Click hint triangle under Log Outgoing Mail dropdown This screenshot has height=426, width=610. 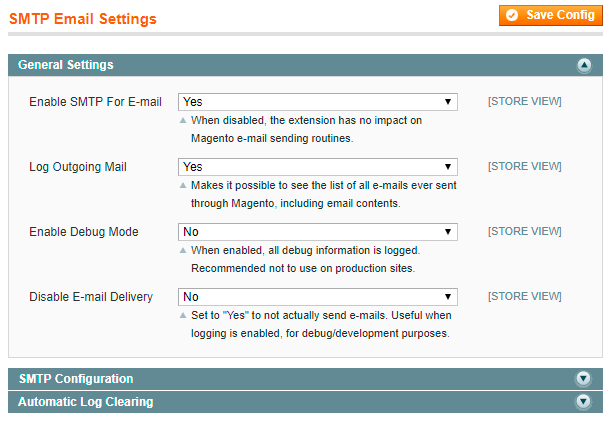[182, 185]
